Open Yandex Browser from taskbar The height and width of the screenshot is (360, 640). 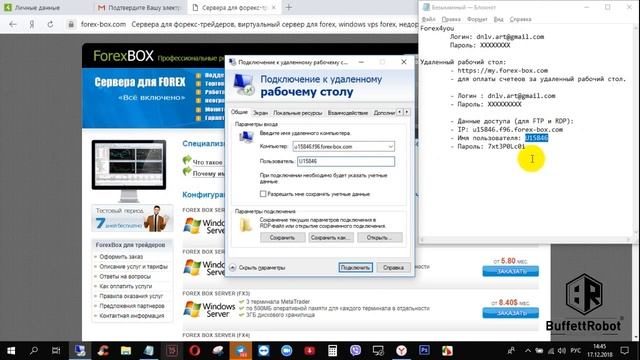point(402,351)
